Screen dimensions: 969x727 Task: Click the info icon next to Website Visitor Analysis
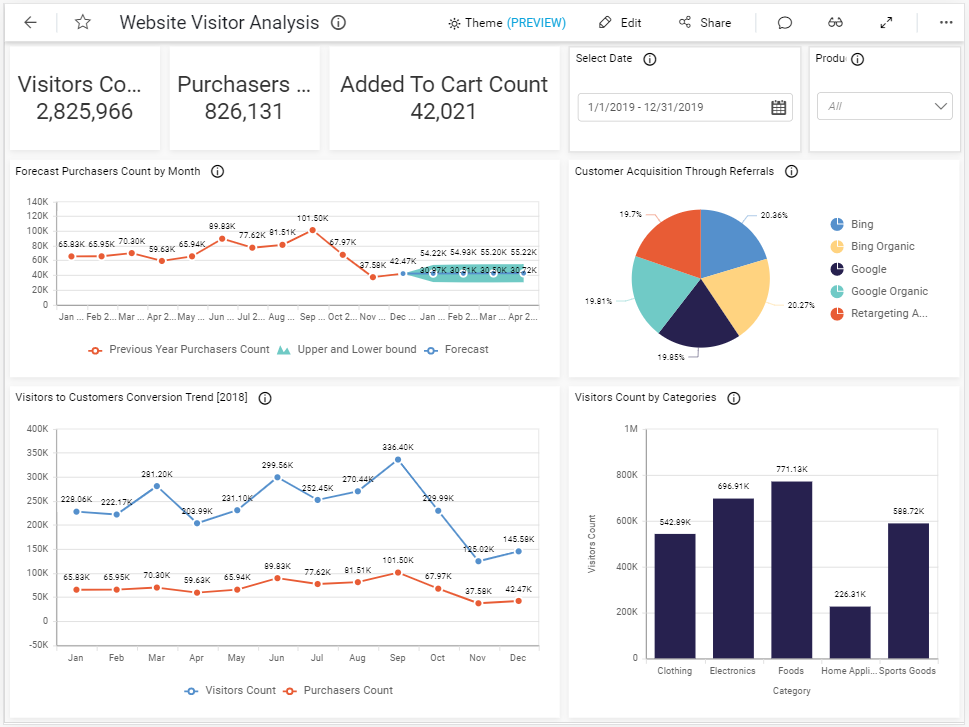[336, 22]
